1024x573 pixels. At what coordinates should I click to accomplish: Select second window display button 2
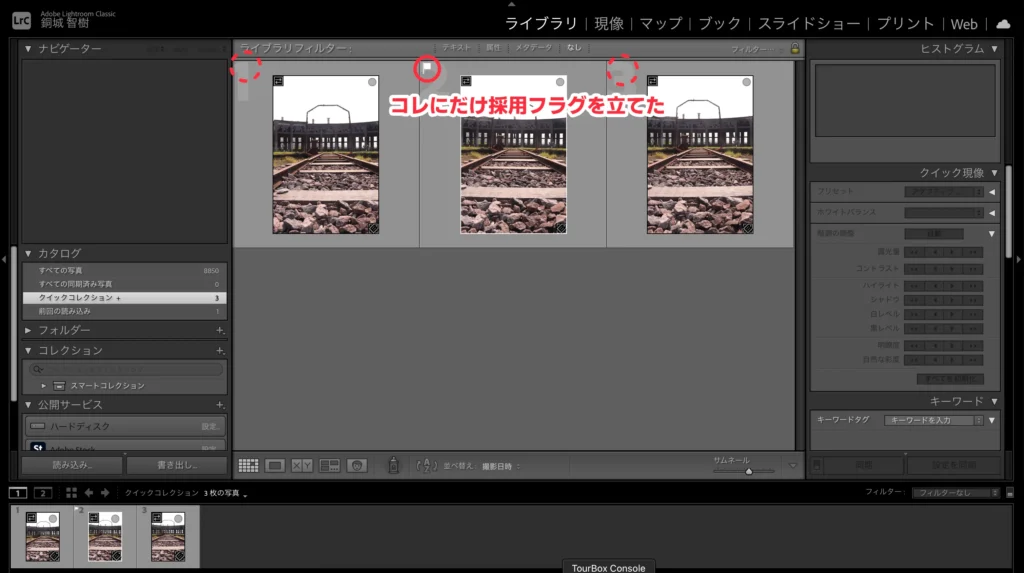pos(43,493)
